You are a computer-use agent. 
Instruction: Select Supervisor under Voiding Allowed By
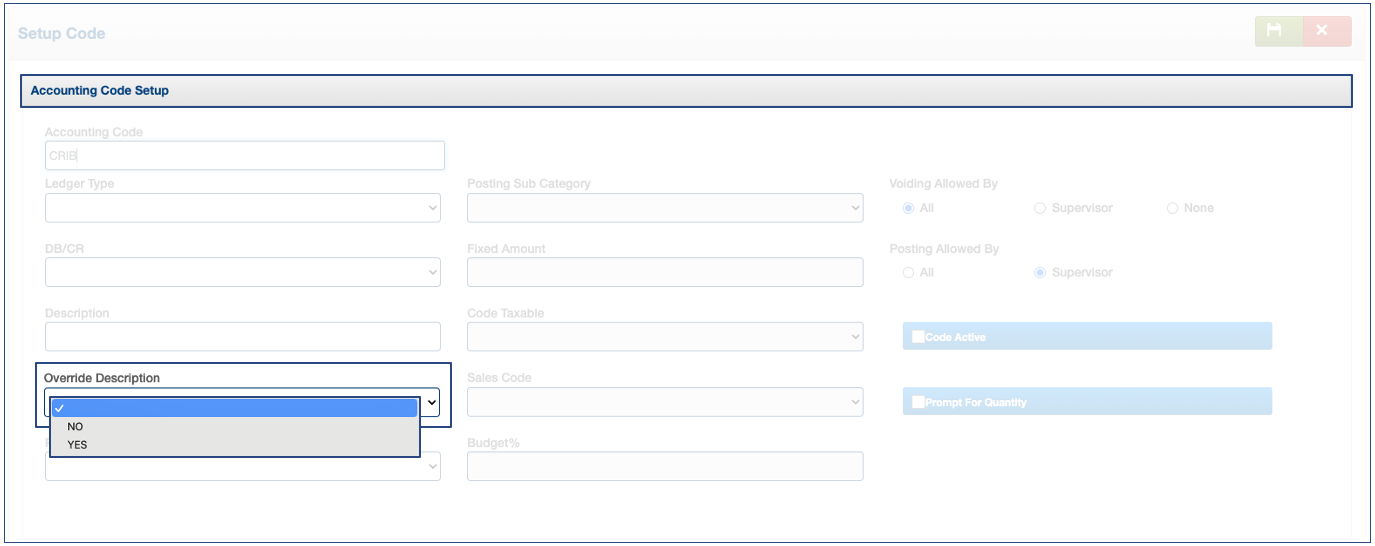(x=1040, y=208)
